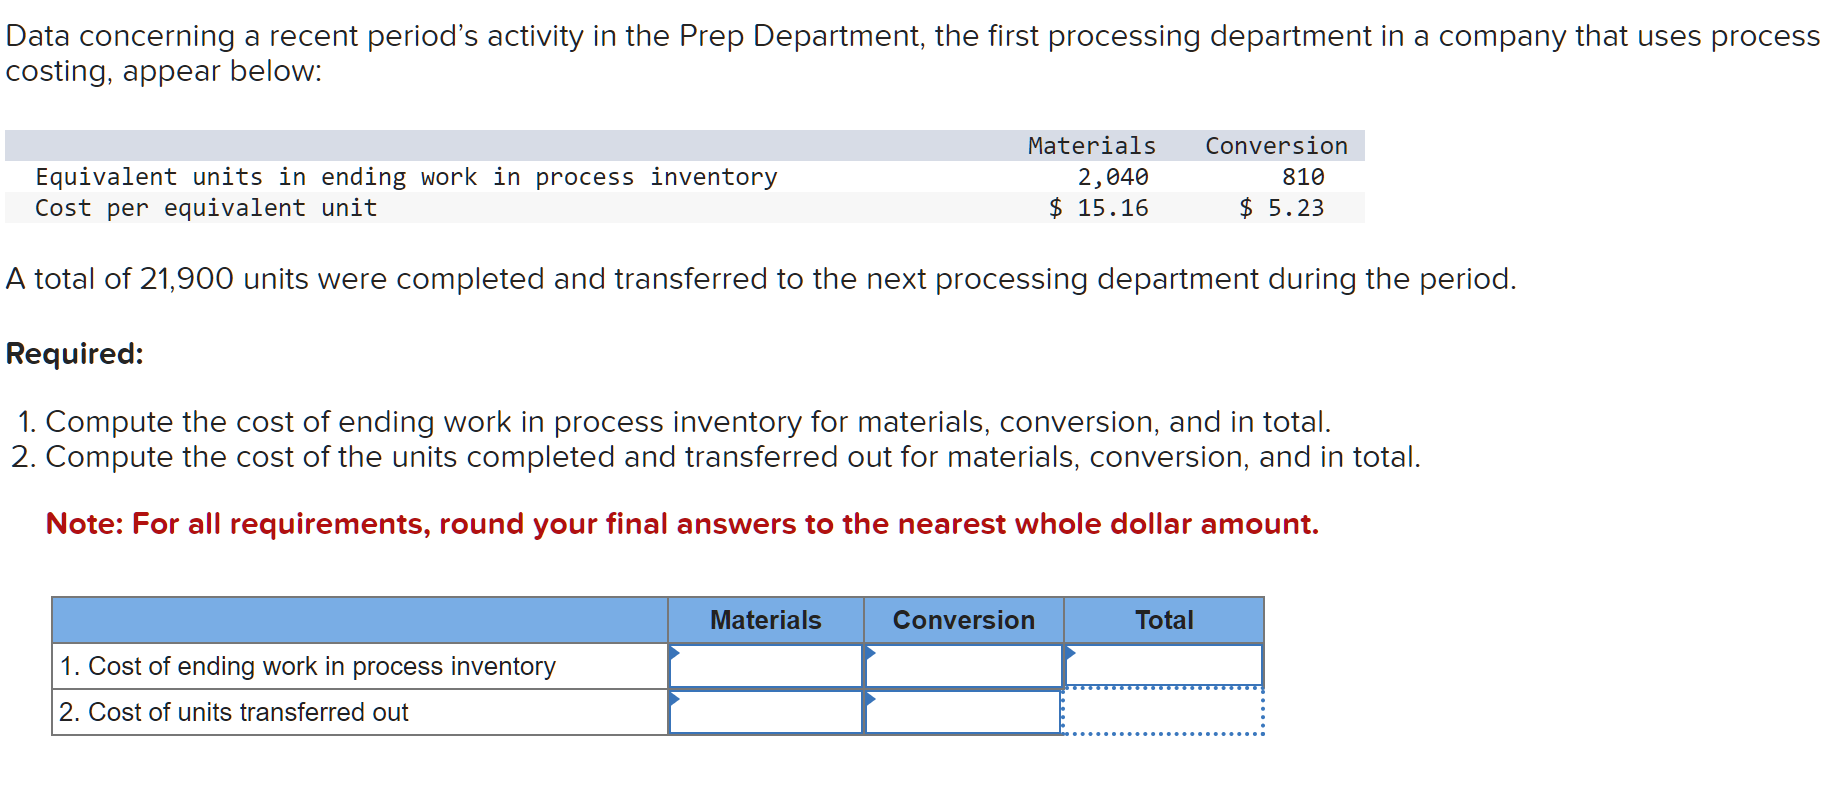Click the 'Cost per equivalent unit' data row label
This screenshot has height=796, width=1831.
206,208
